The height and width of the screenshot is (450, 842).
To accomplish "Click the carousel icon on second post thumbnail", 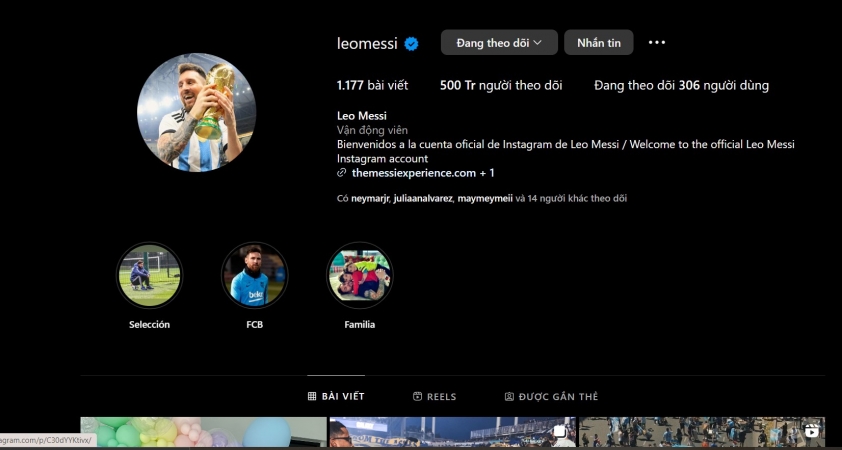I will (561, 431).
